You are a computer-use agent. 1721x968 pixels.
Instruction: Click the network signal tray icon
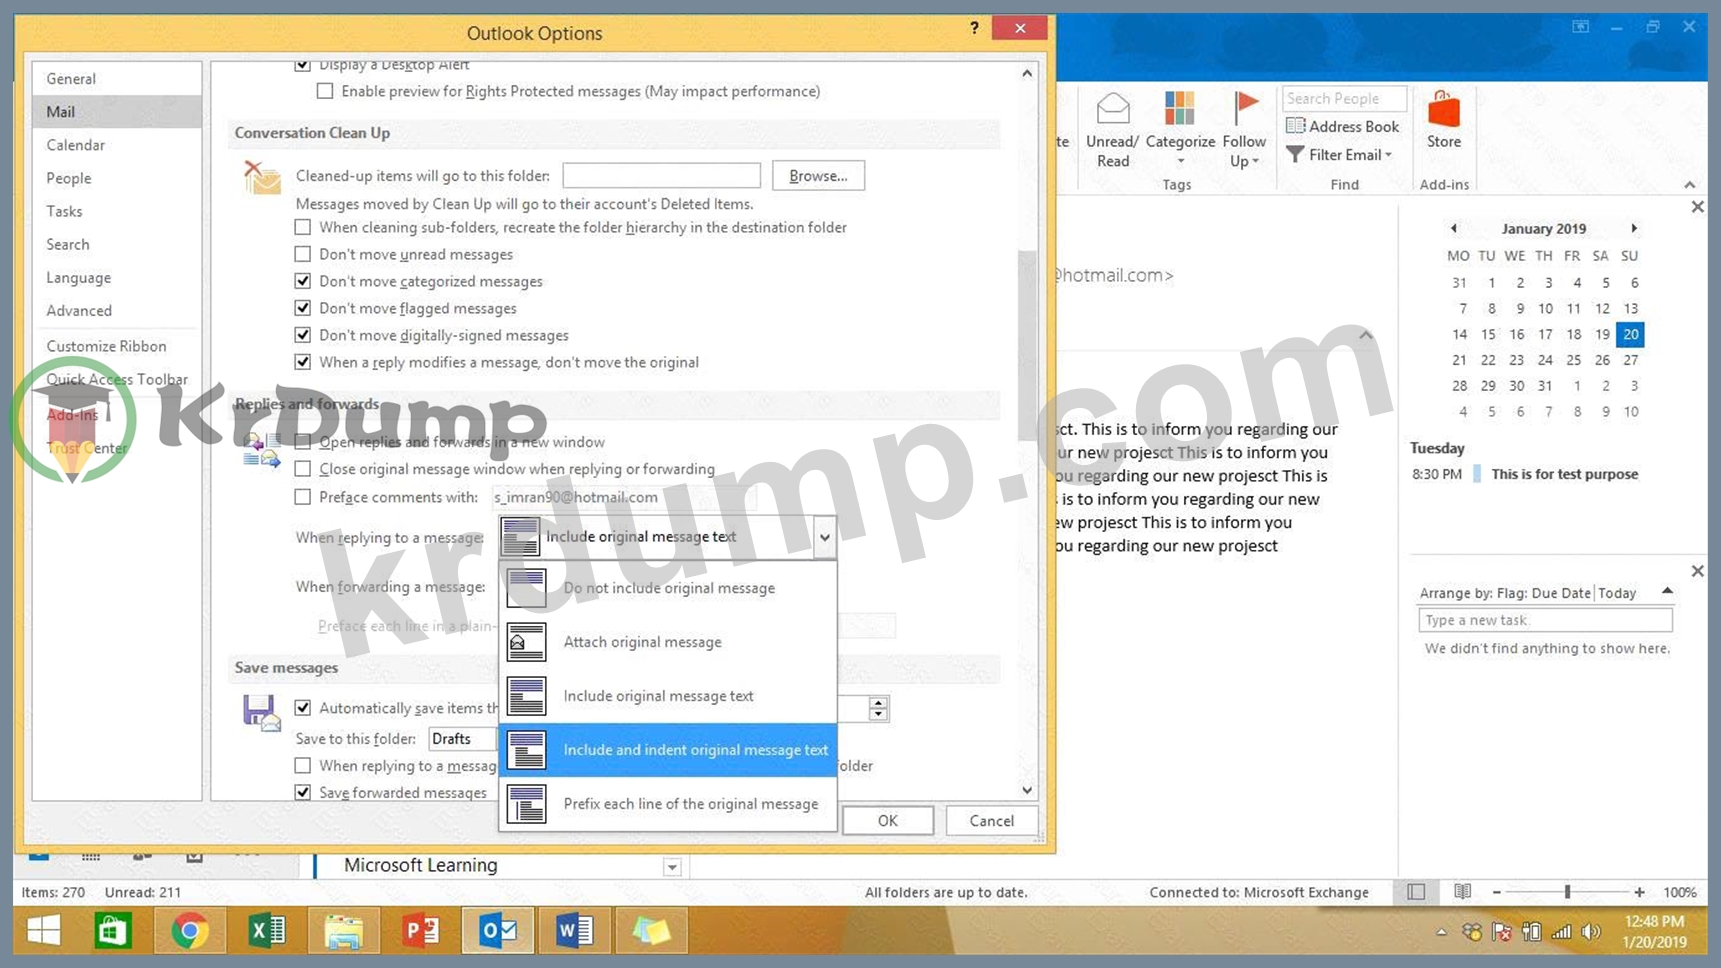[1561, 932]
